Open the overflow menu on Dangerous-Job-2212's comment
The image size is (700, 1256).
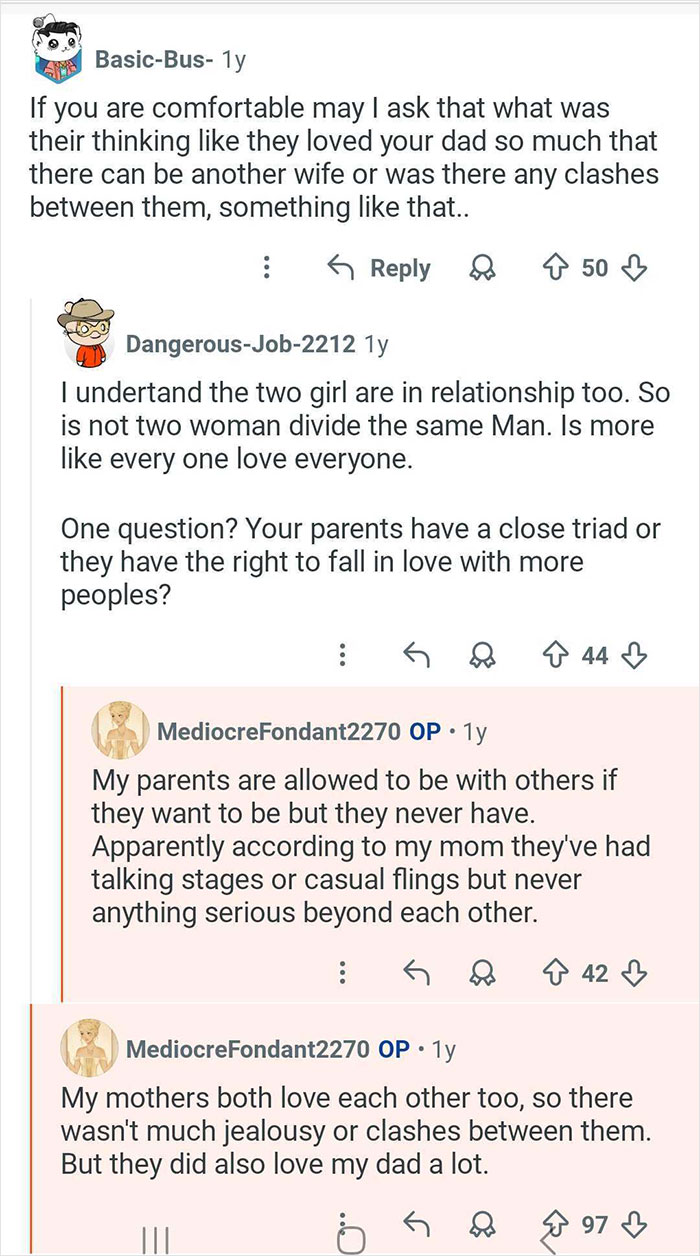pos(342,655)
